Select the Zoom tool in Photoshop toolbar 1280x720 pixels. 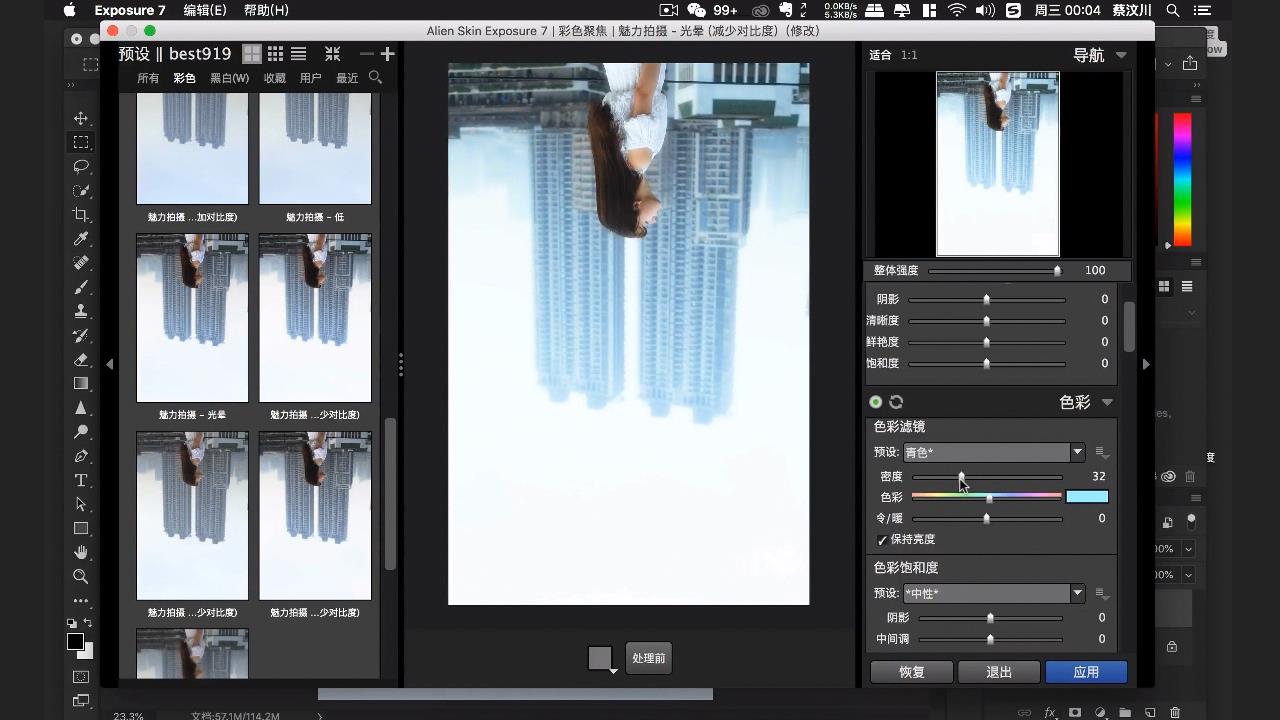coord(81,576)
